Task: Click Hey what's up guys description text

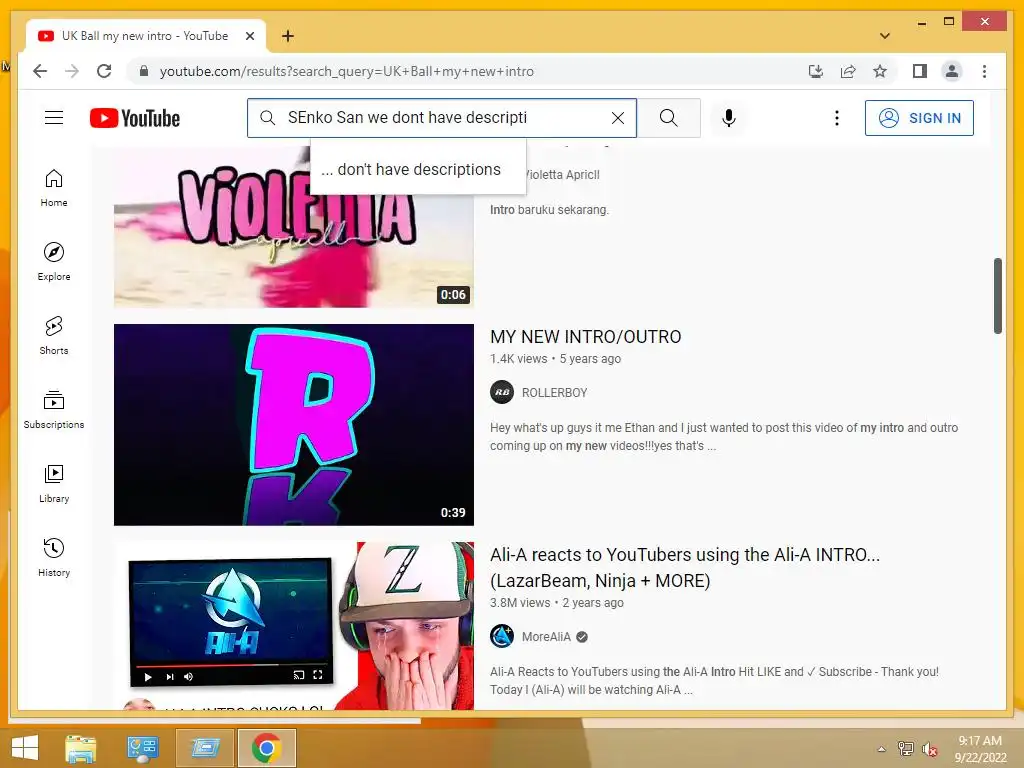Action: (x=724, y=437)
